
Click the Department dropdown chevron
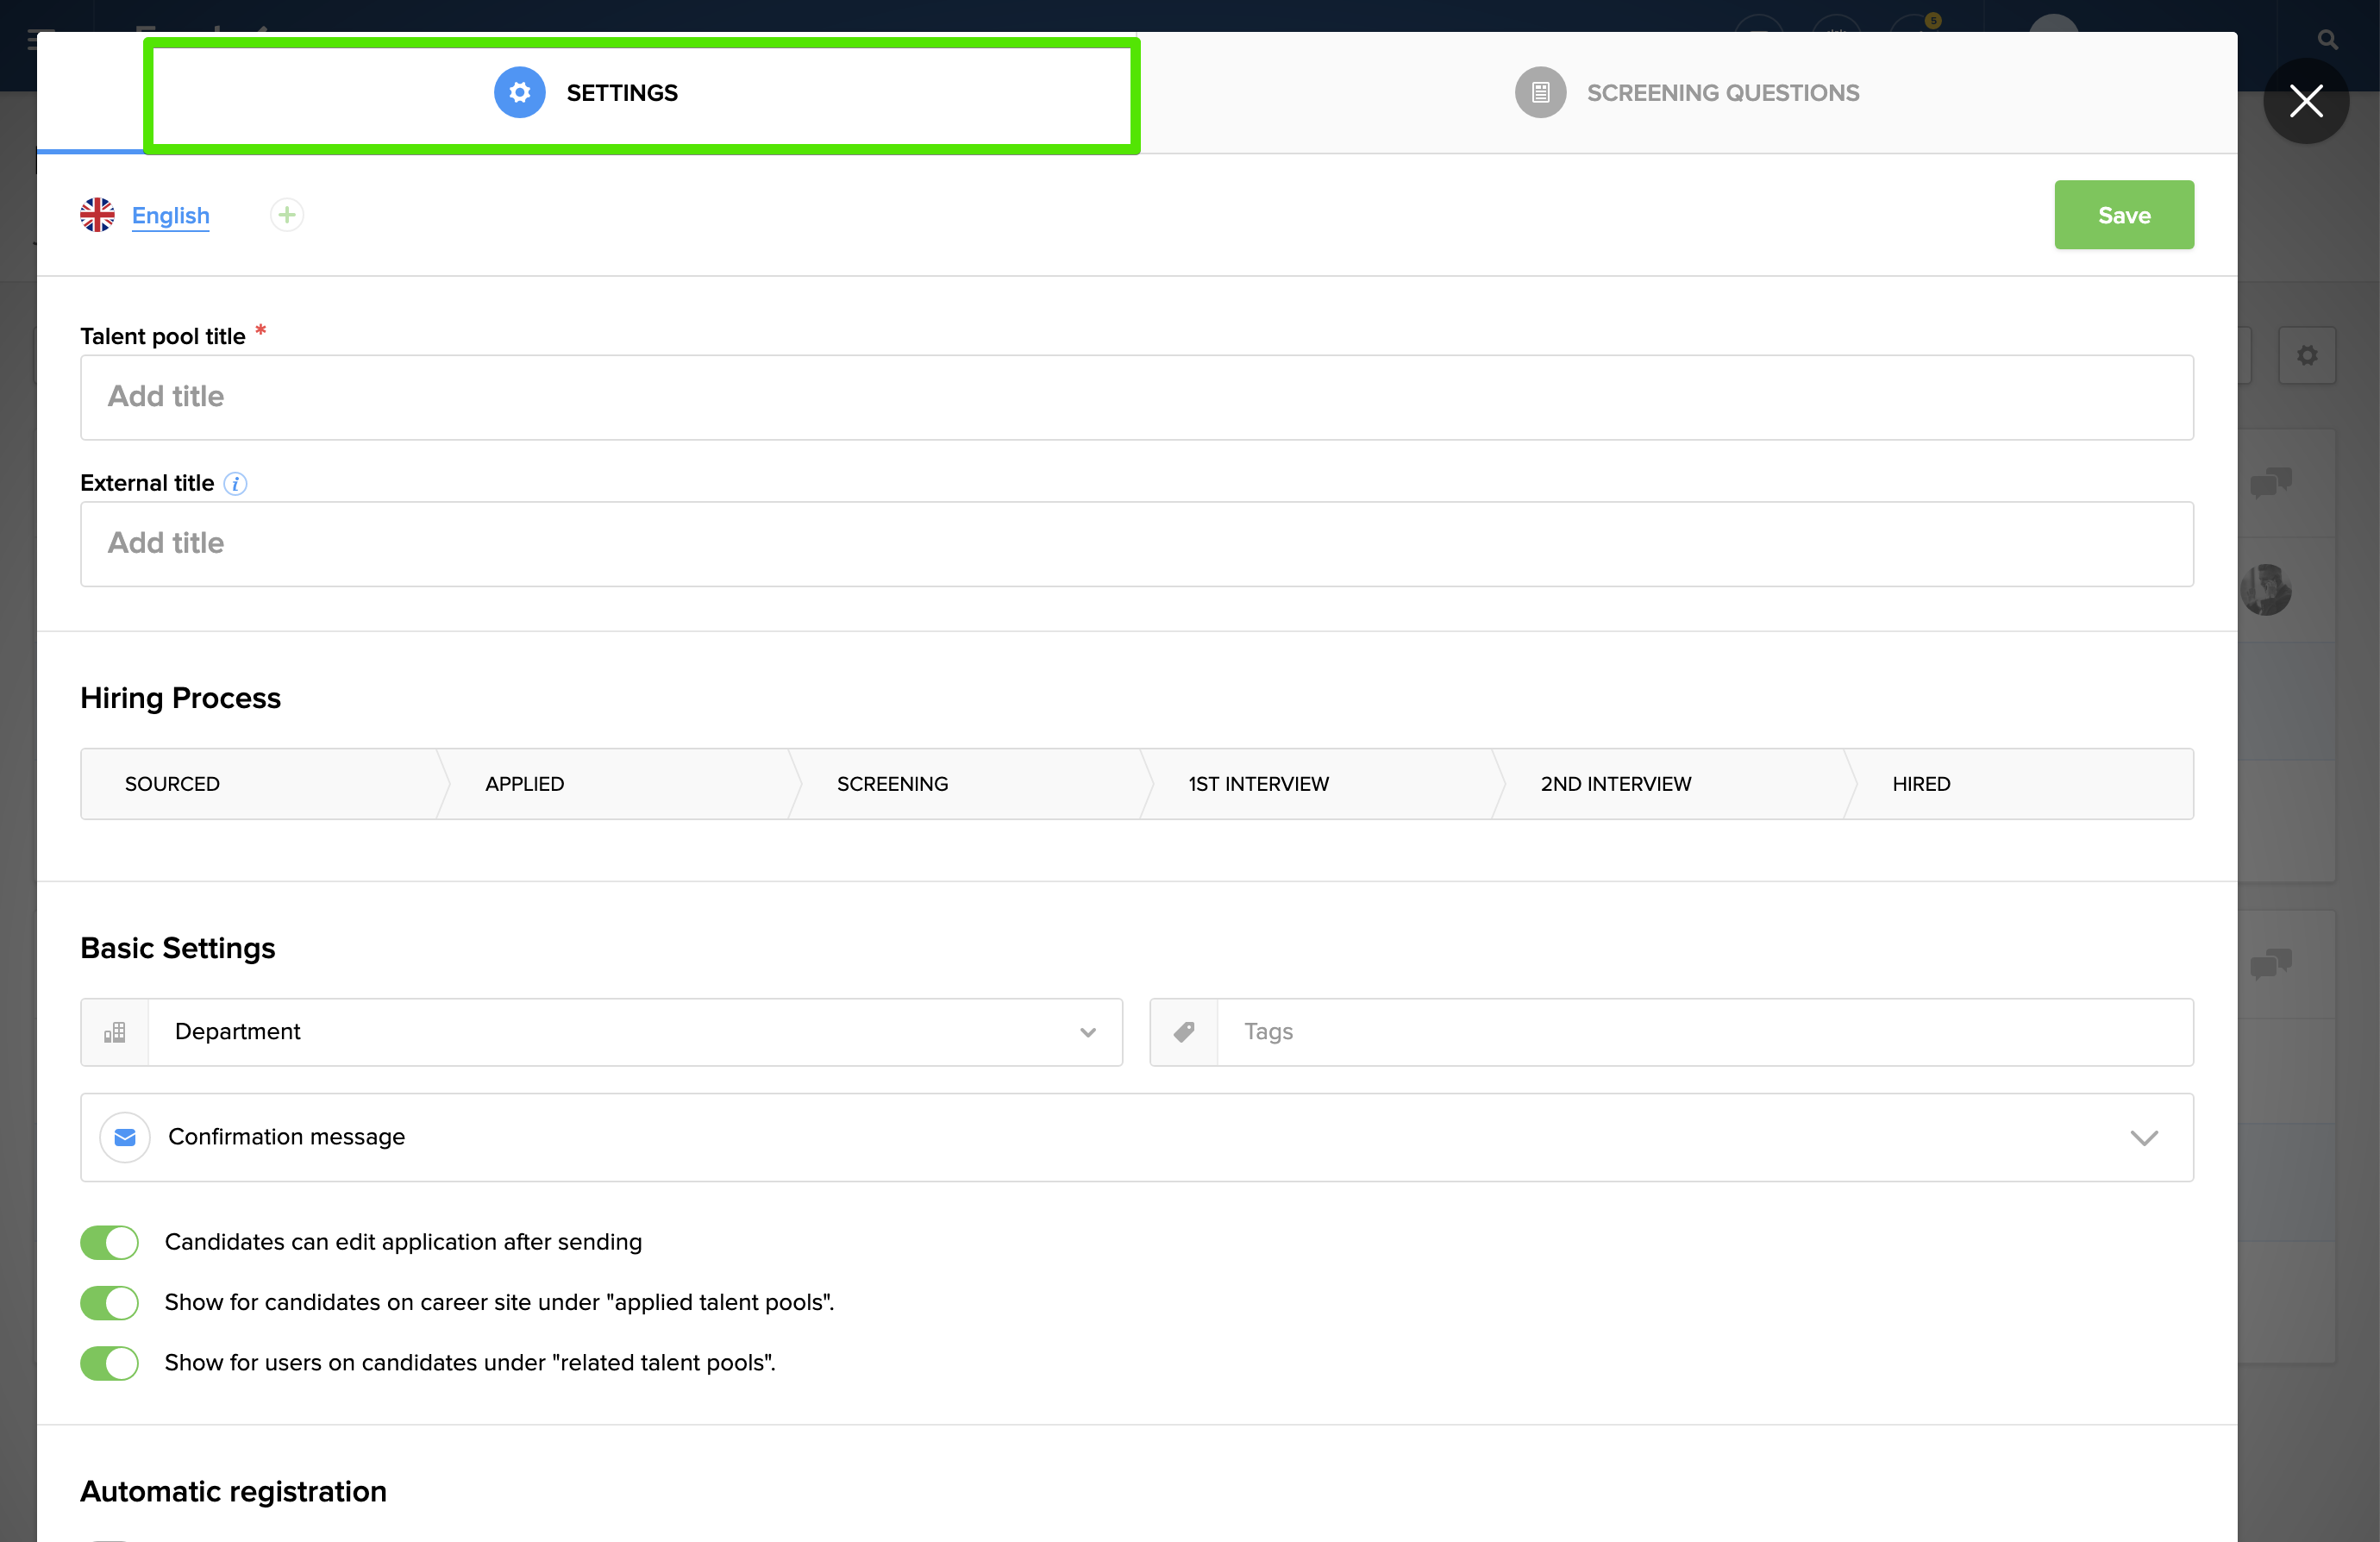point(1088,1033)
